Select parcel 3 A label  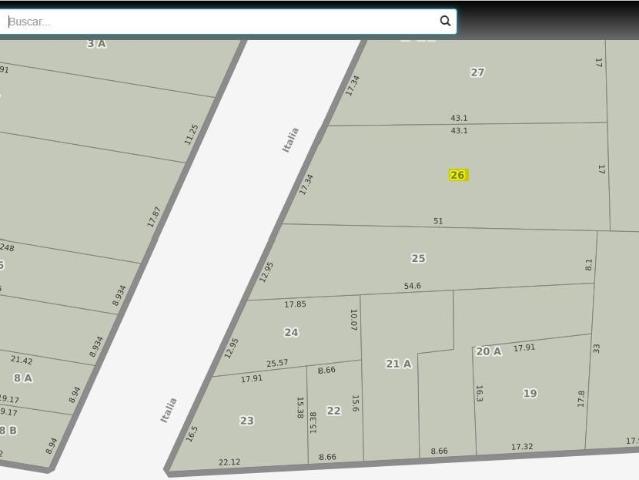pos(97,44)
